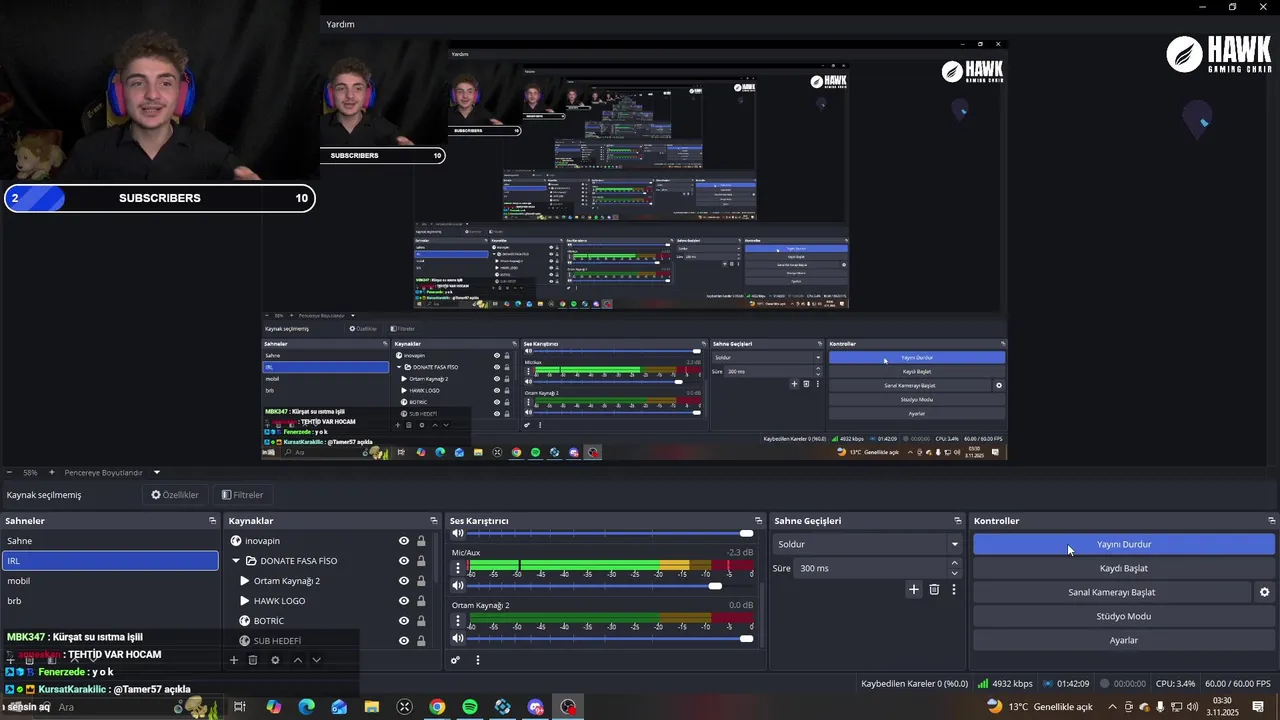Toggle visibility of Ortam Kaynağı 2 source
Image resolution: width=1280 pixels, height=720 pixels.
[404, 581]
